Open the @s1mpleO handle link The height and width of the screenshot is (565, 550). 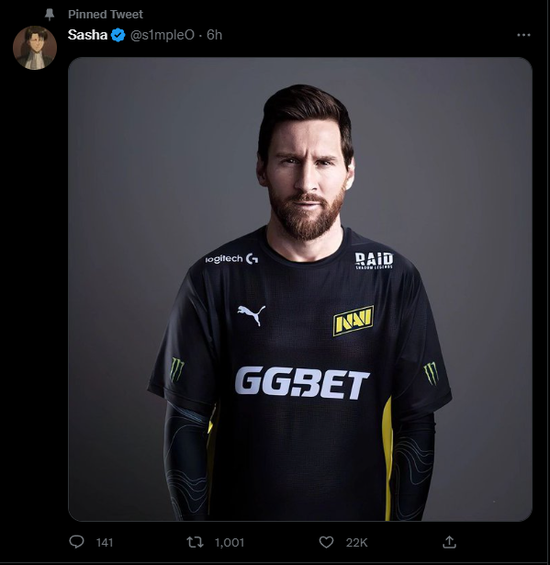pyautogui.click(x=162, y=35)
